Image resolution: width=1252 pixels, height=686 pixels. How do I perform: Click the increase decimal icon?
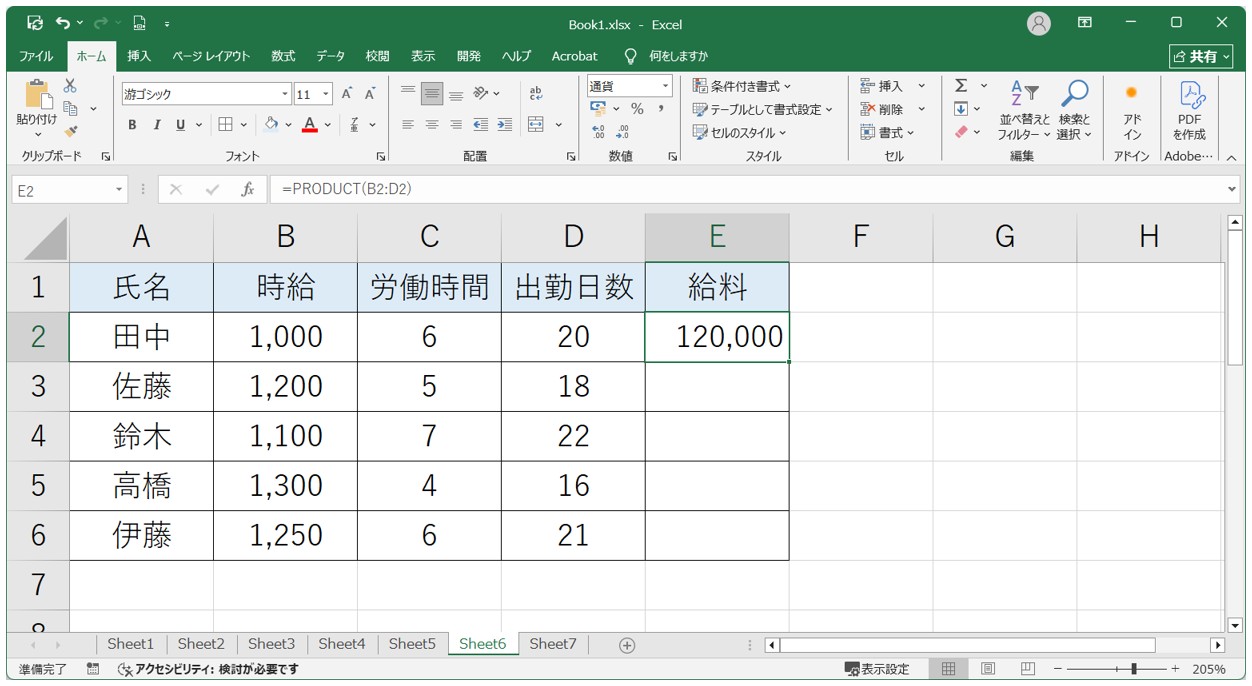pos(599,132)
